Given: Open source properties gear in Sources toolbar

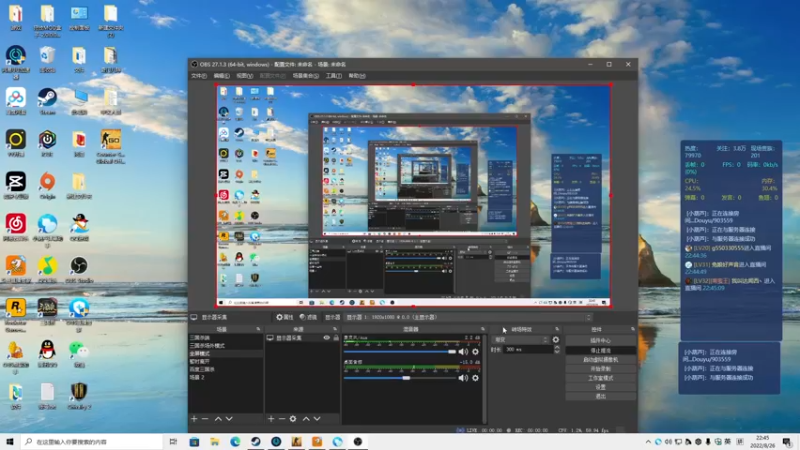Looking at the screenshot, I should pyautogui.click(x=293, y=419).
